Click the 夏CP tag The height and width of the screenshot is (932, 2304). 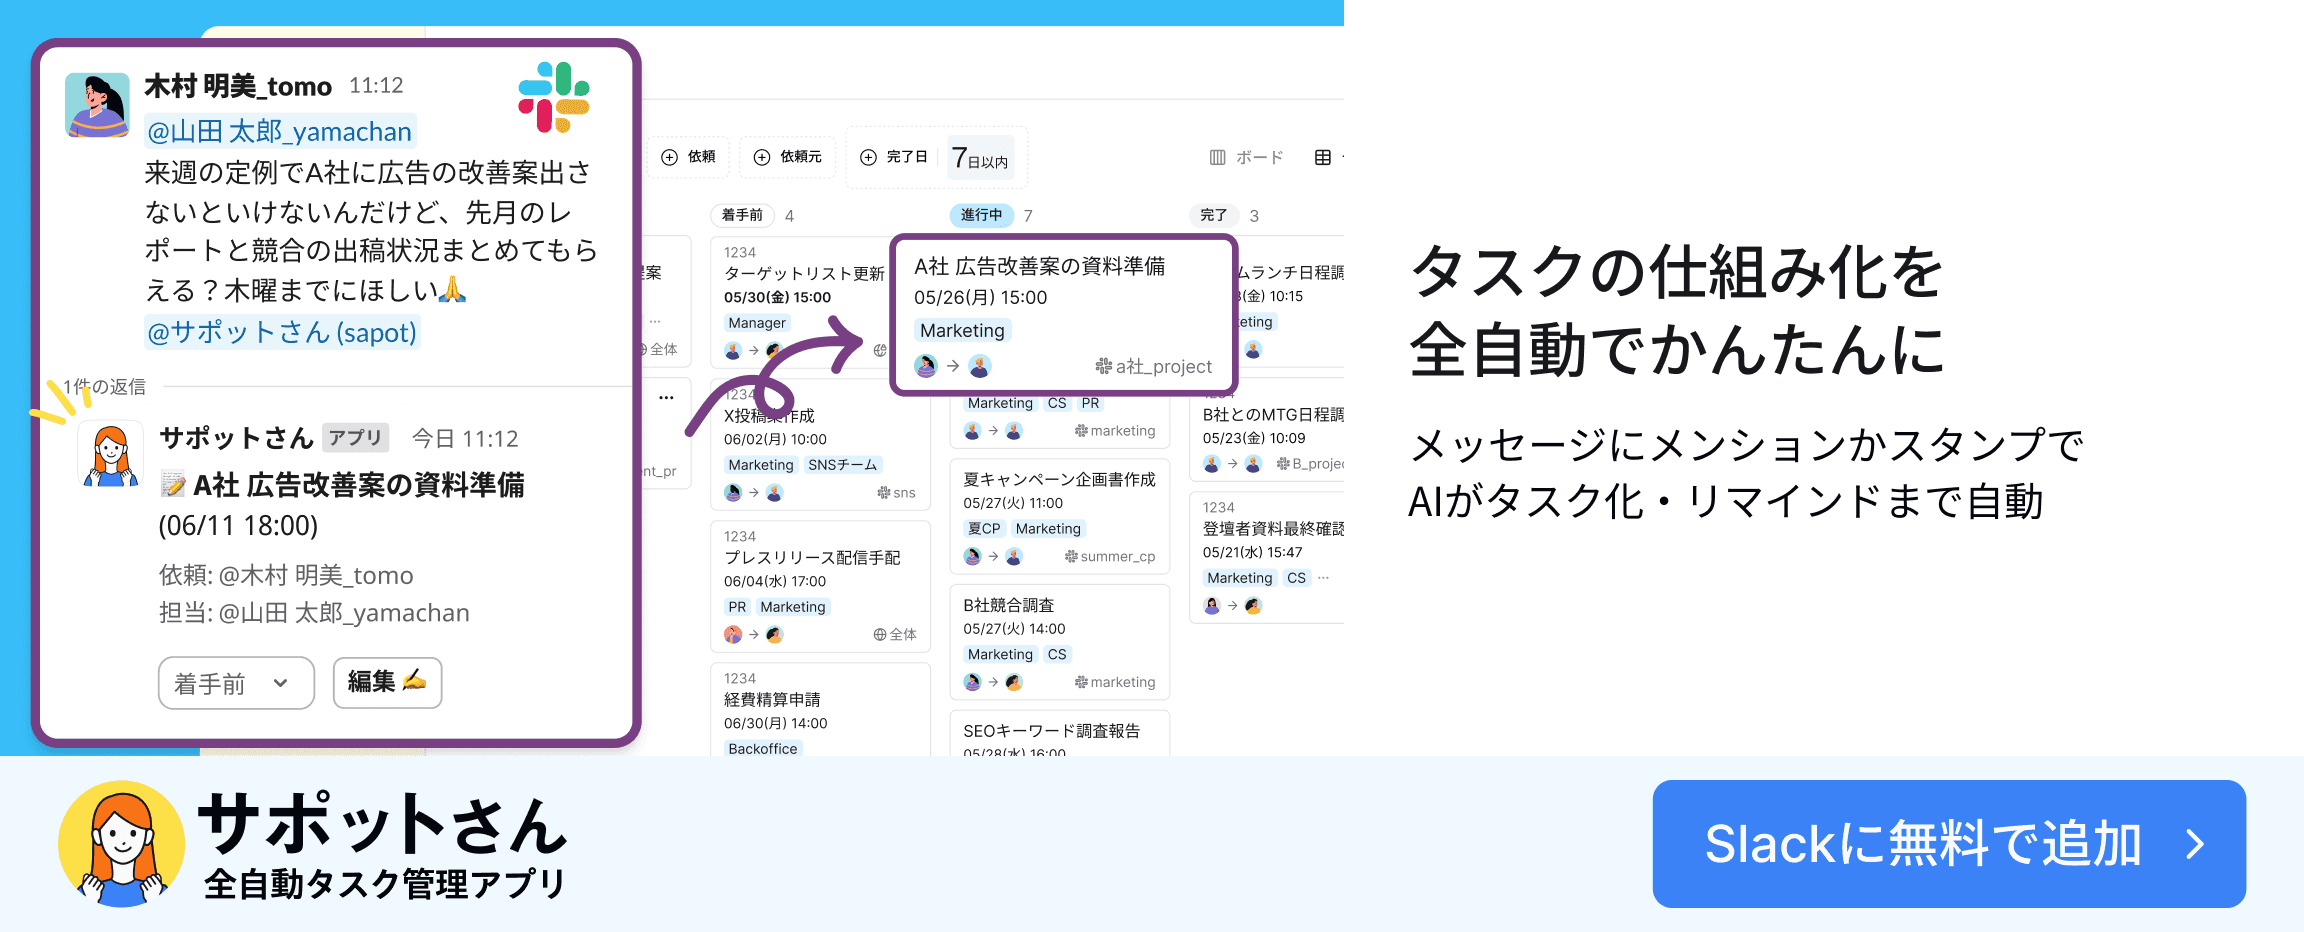(x=984, y=529)
